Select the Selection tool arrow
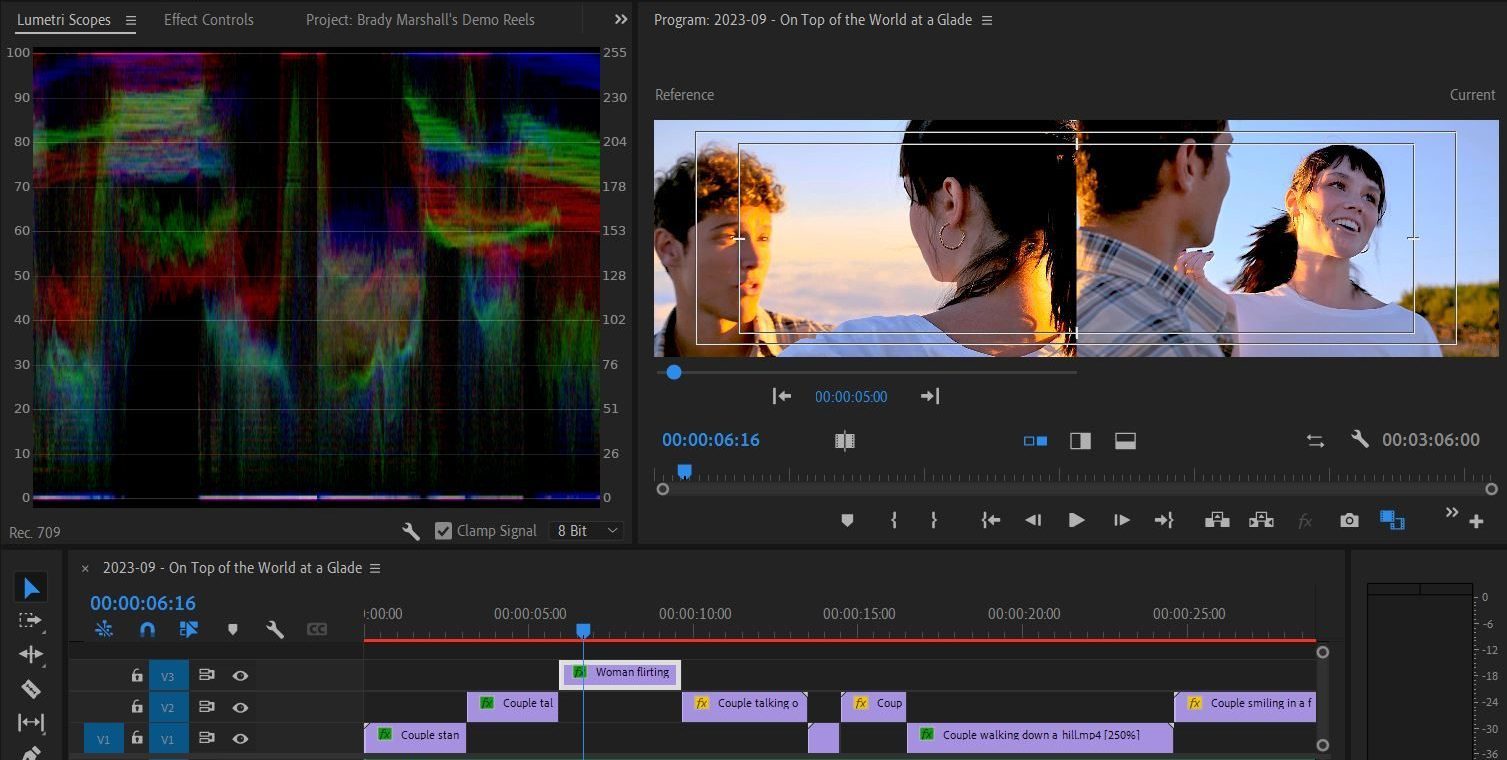Screen dimensions: 1507x760 pyautogui.click(x=31, y=588)
